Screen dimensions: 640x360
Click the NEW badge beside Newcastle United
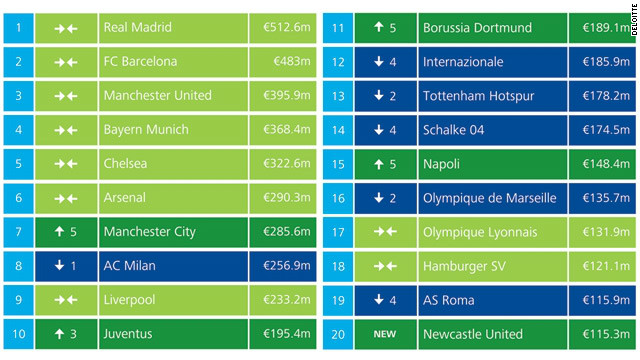point(384,334)
